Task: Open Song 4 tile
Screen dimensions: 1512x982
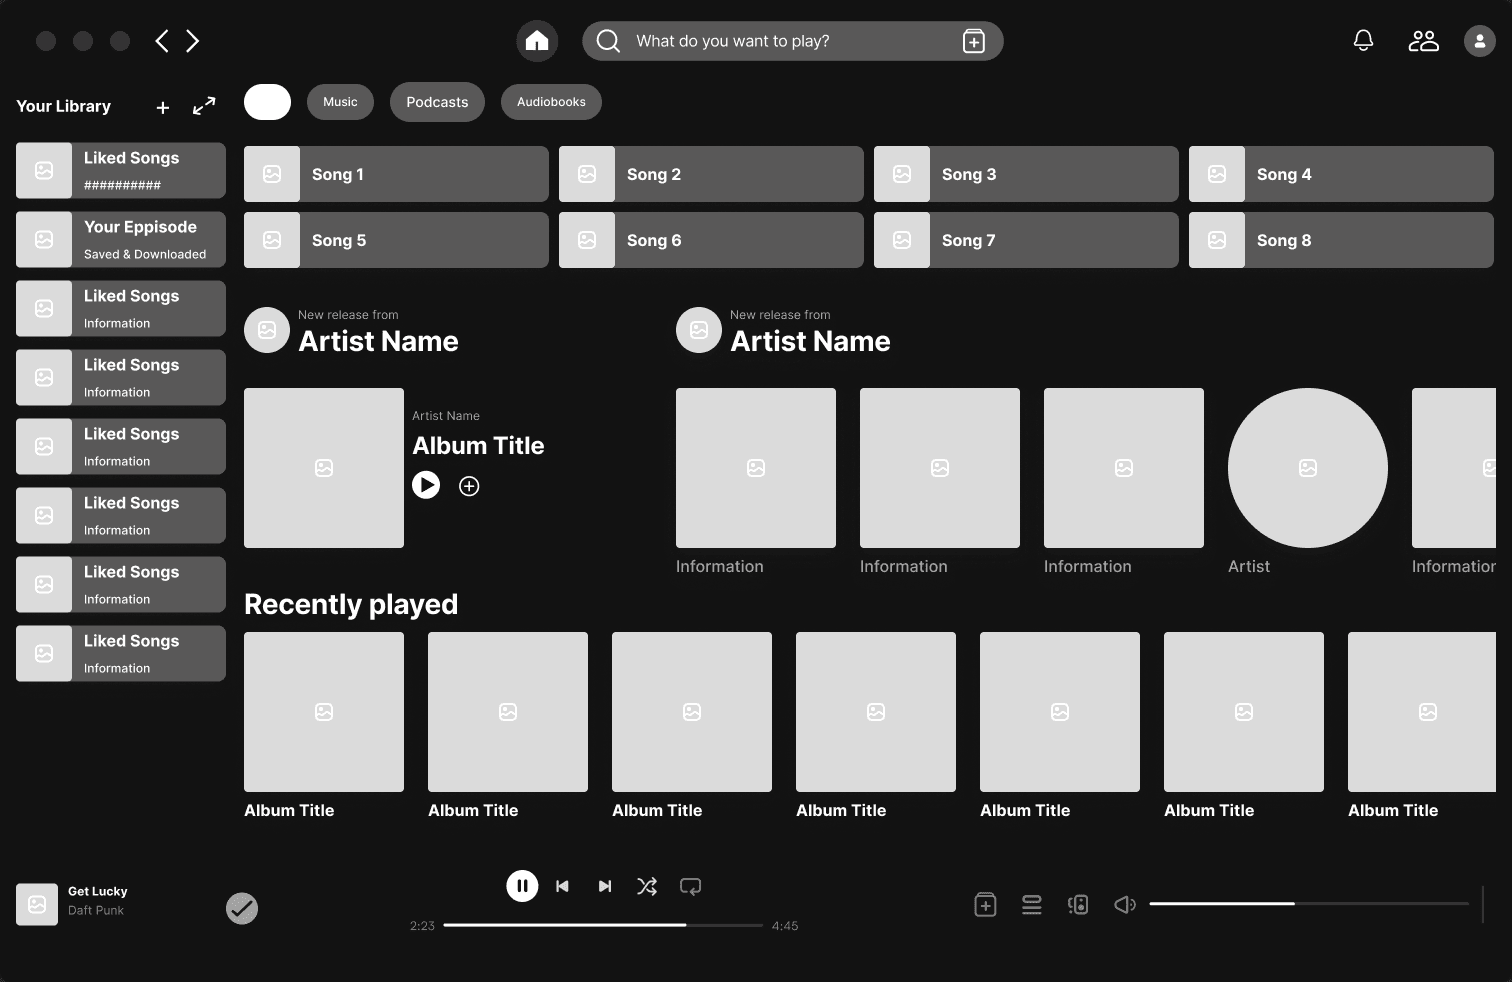Action: pyautogui.click(x=1341, y=174)
